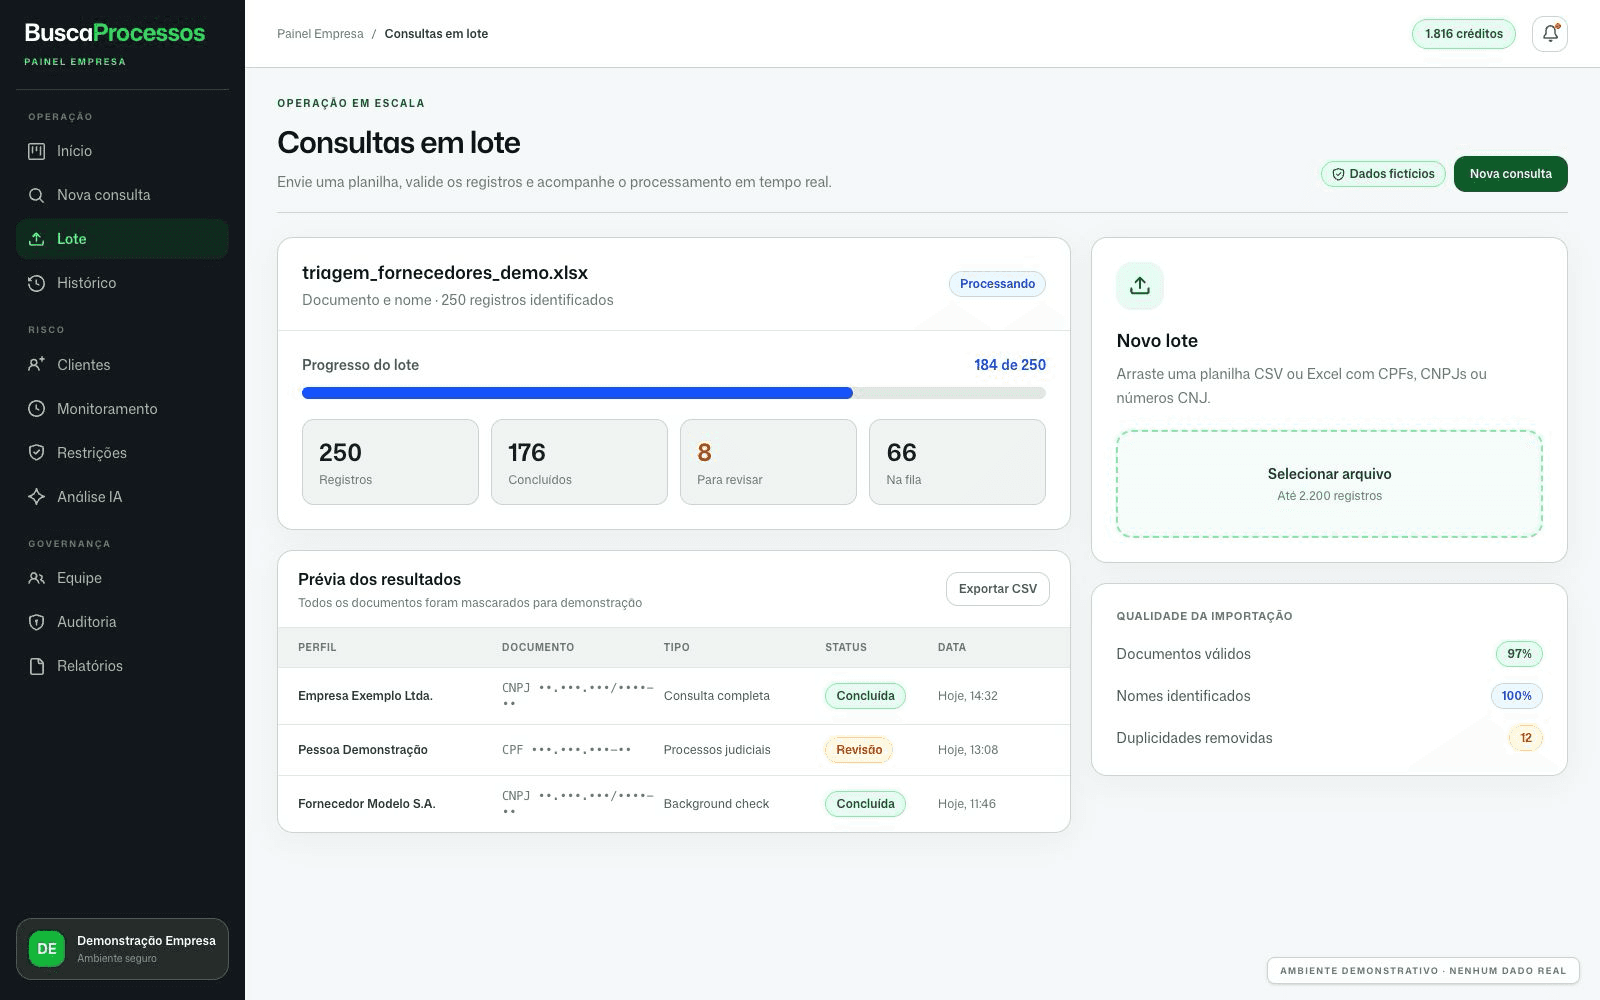Open the Monitoramento section
Screen dimensions: 1600x1000
[122, 409]
